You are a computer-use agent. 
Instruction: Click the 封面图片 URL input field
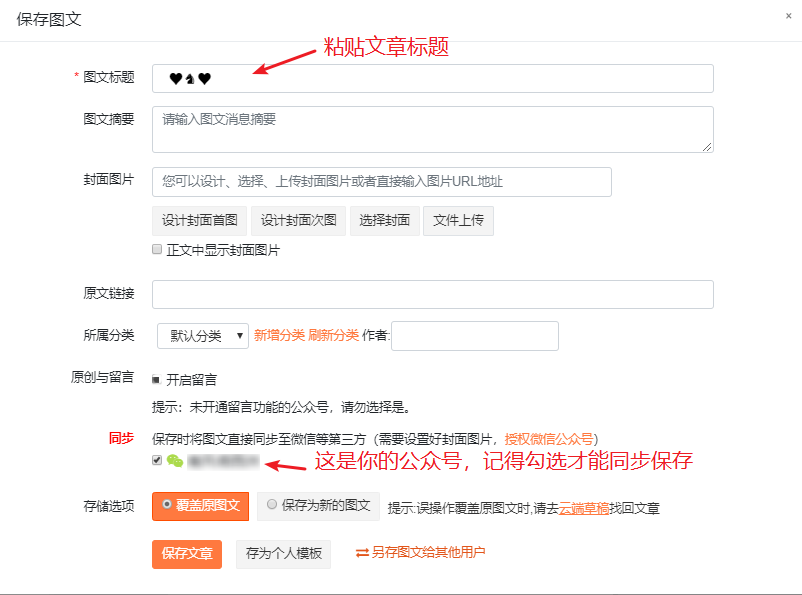[382, 182]
